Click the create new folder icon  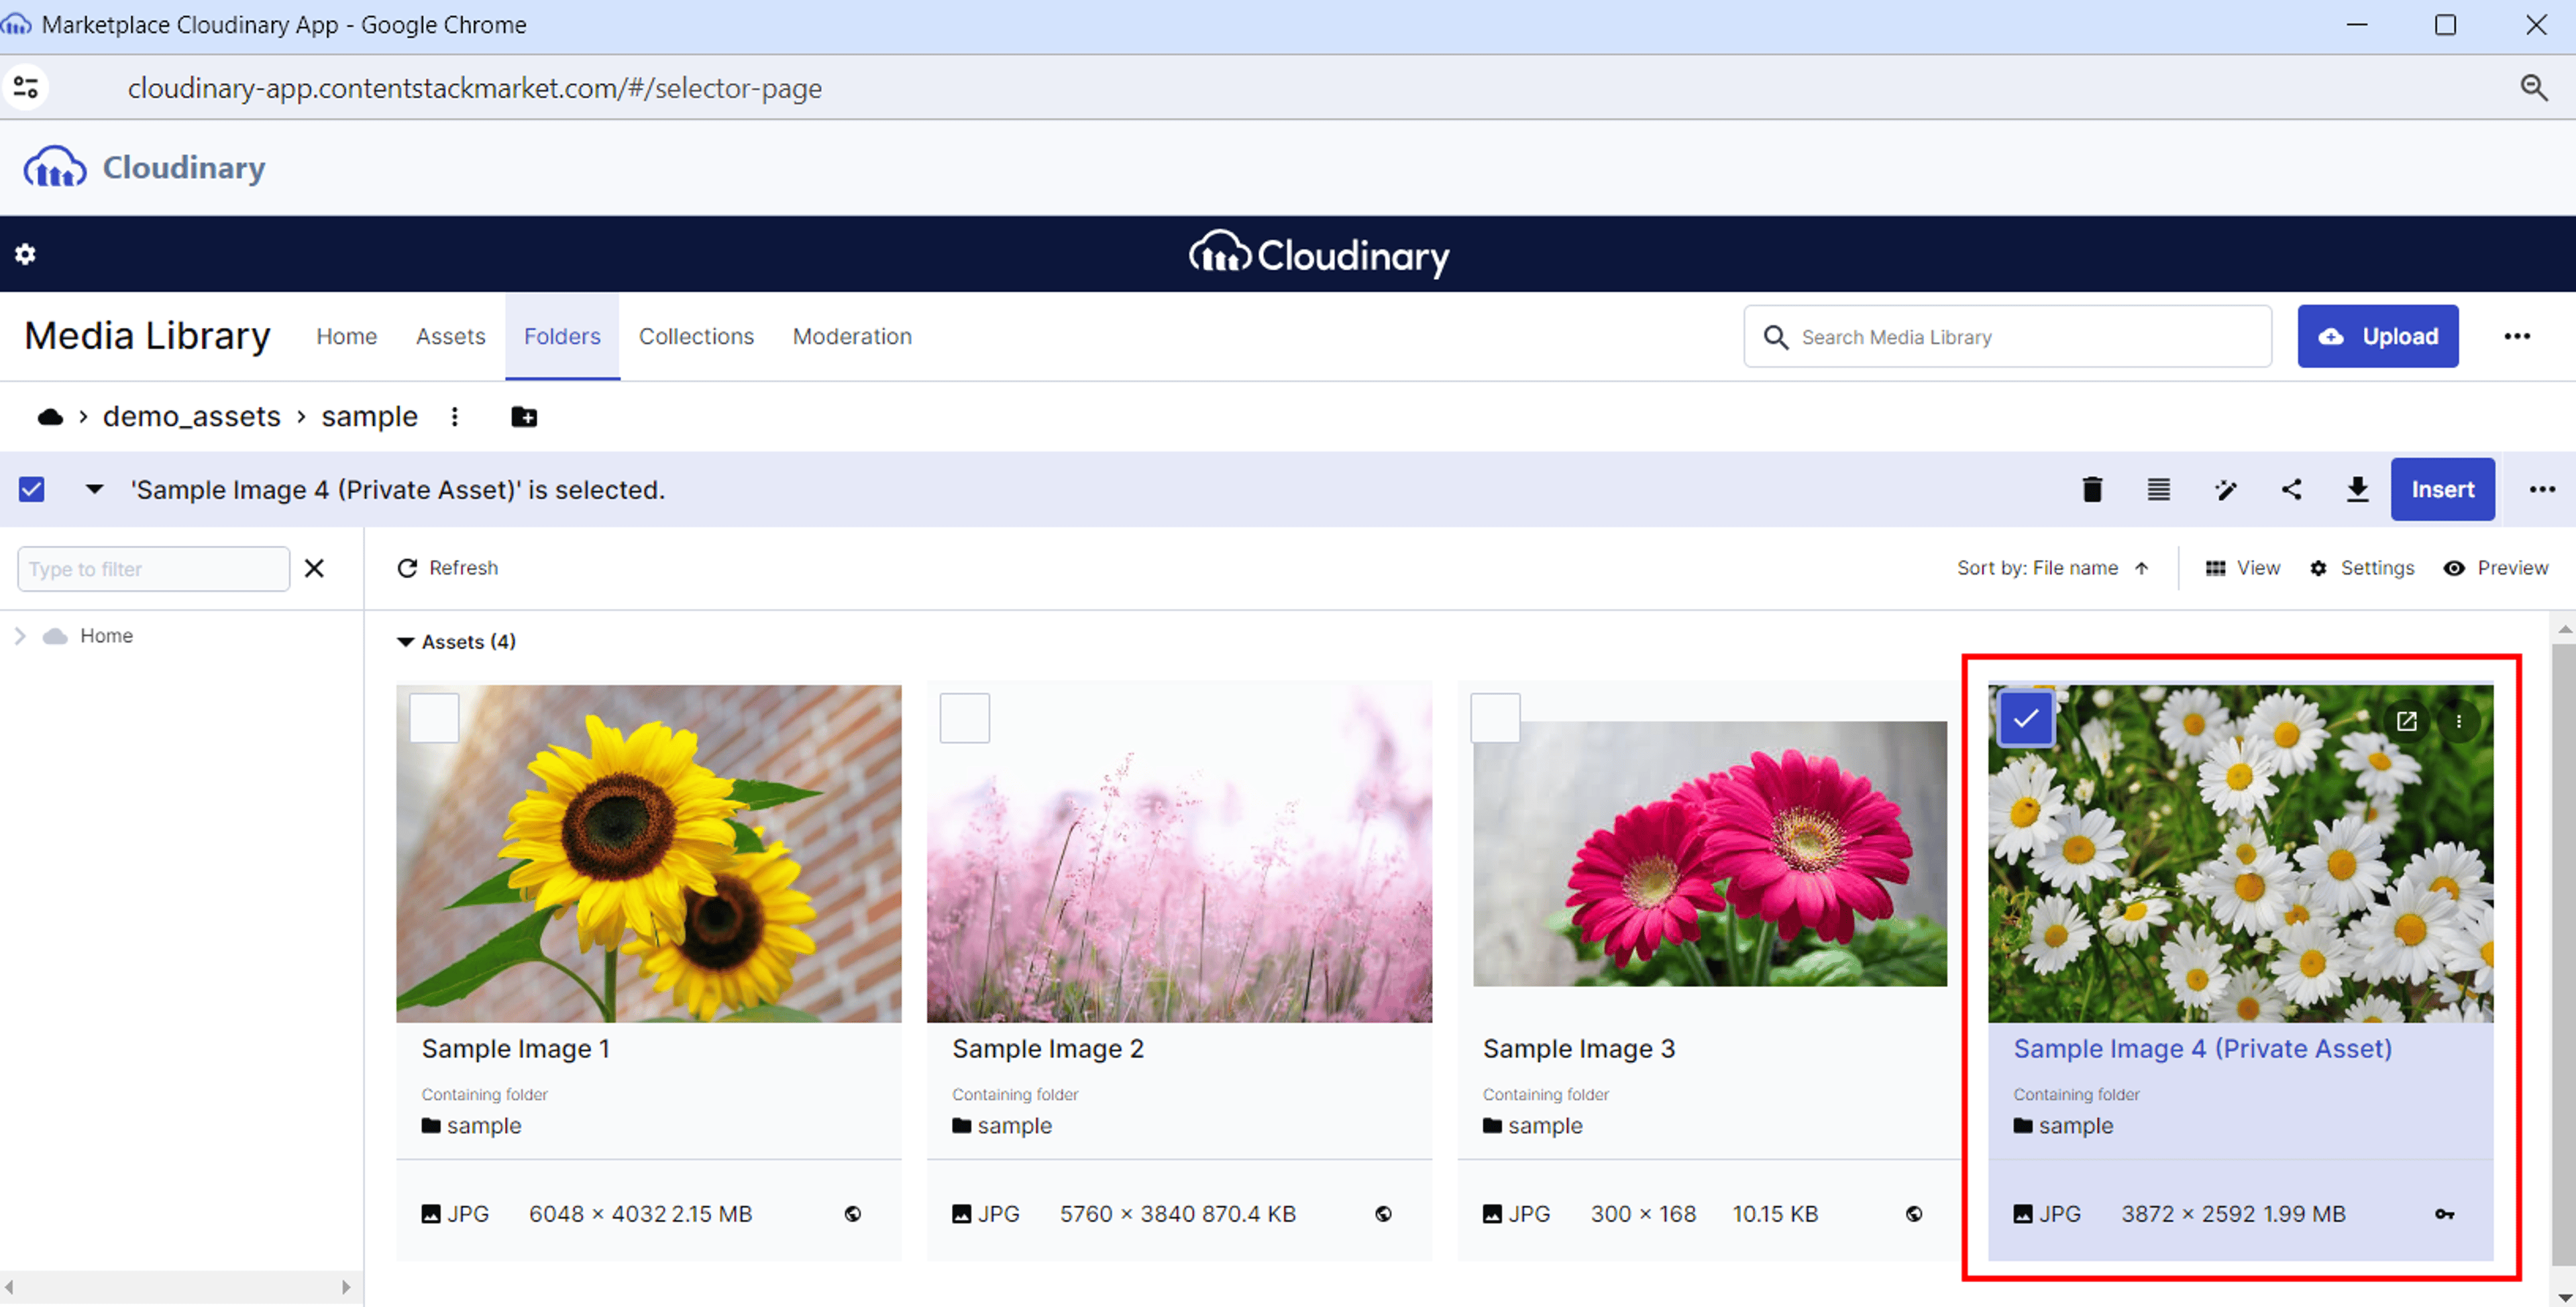524,417
